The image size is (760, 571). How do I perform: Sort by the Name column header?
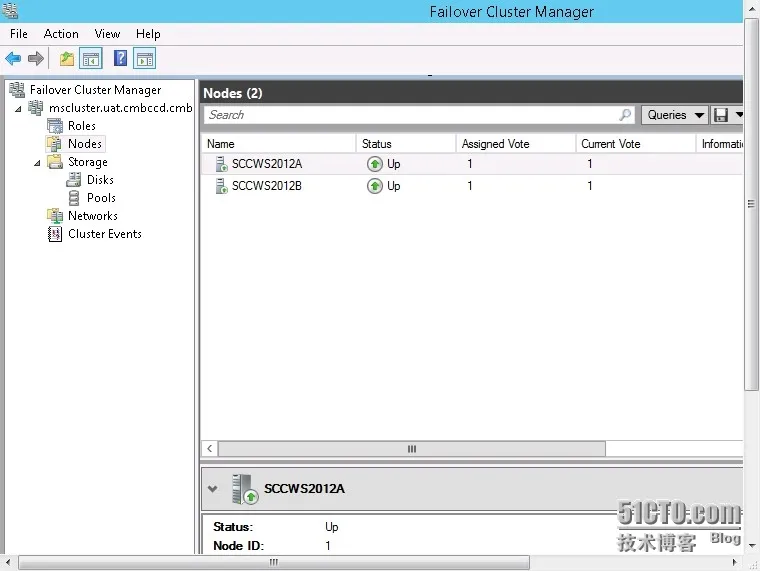[278, 144]
